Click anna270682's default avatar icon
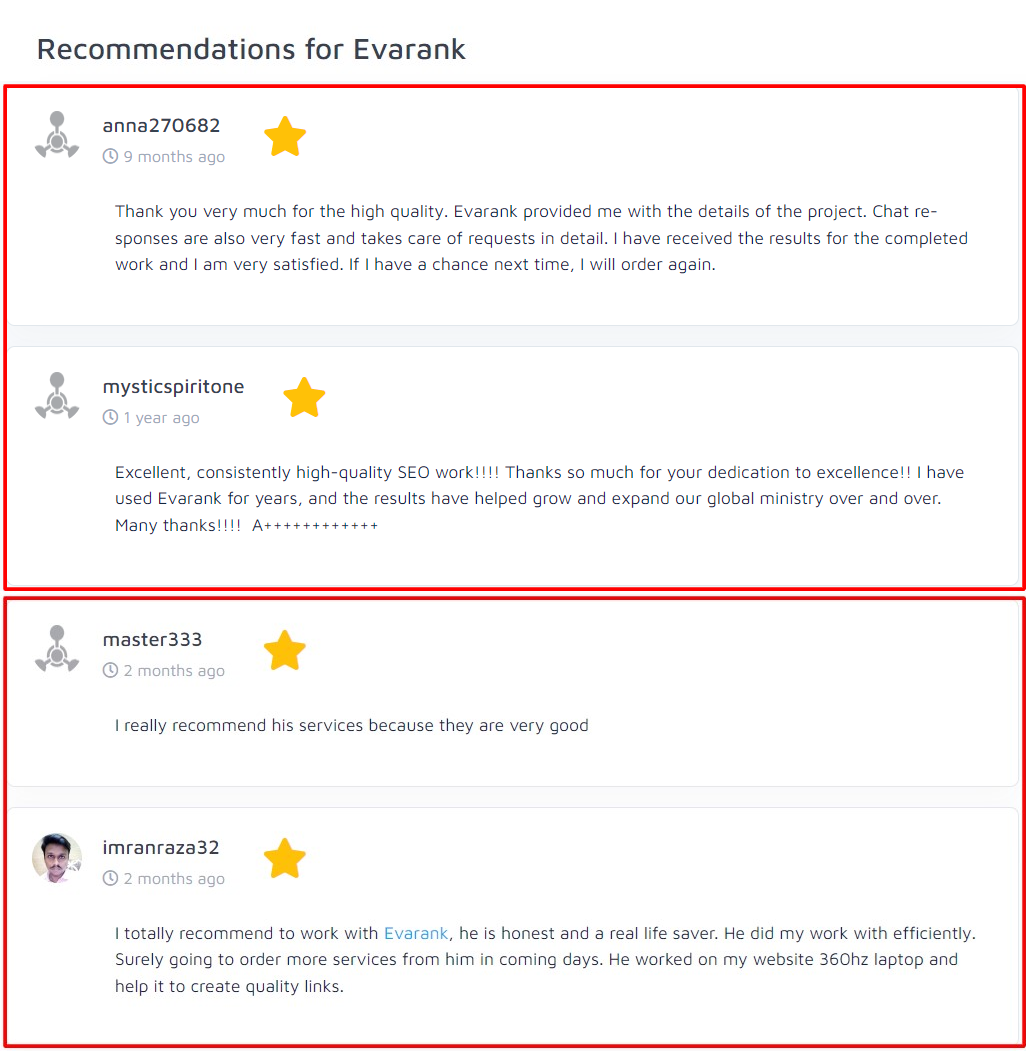This screenshot has width=1026, height=1051. 57,135
